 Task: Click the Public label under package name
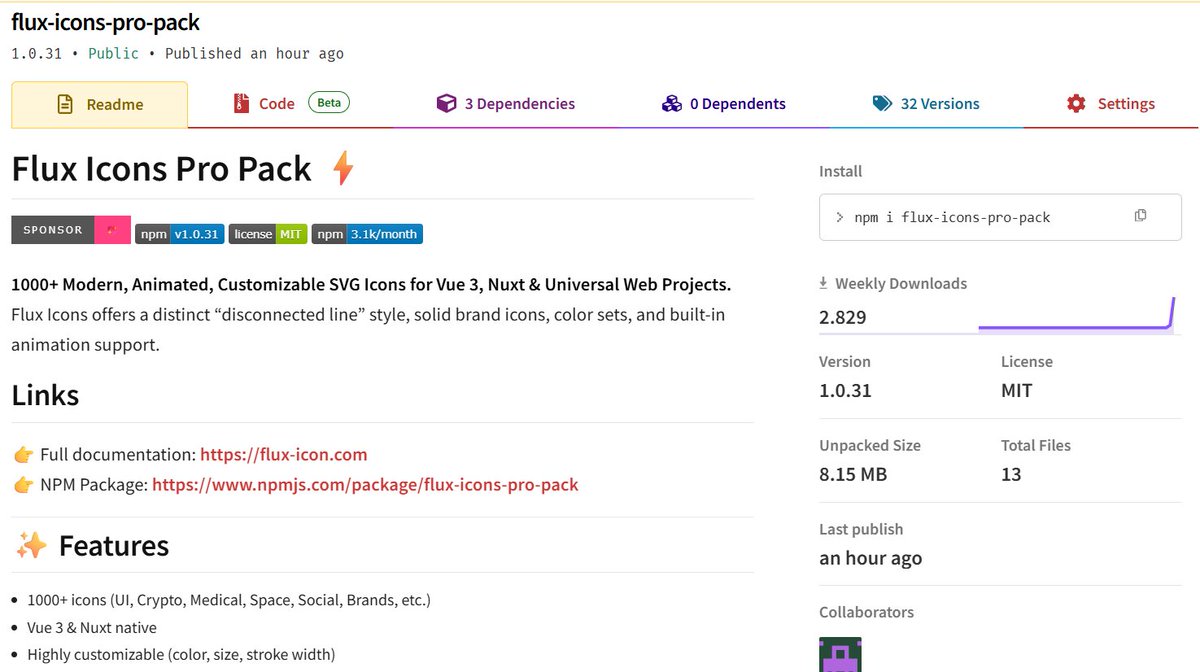pyautogui.click(x=114, y=53)
